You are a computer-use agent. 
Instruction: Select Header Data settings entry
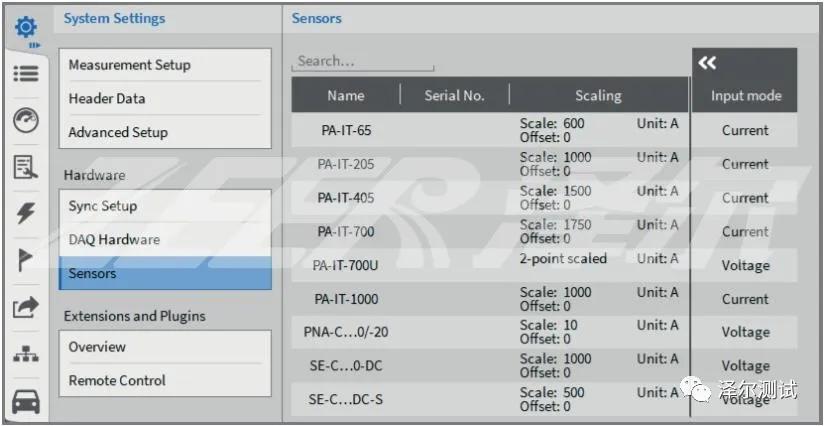(107, 99)
